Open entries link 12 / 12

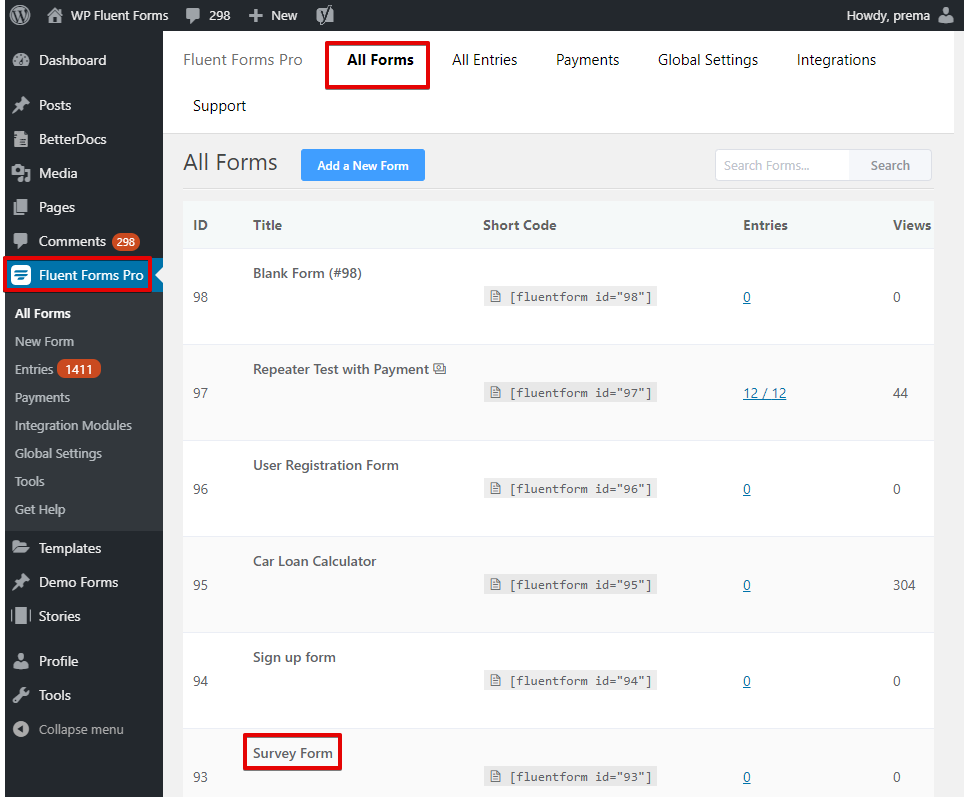(764, 393)
